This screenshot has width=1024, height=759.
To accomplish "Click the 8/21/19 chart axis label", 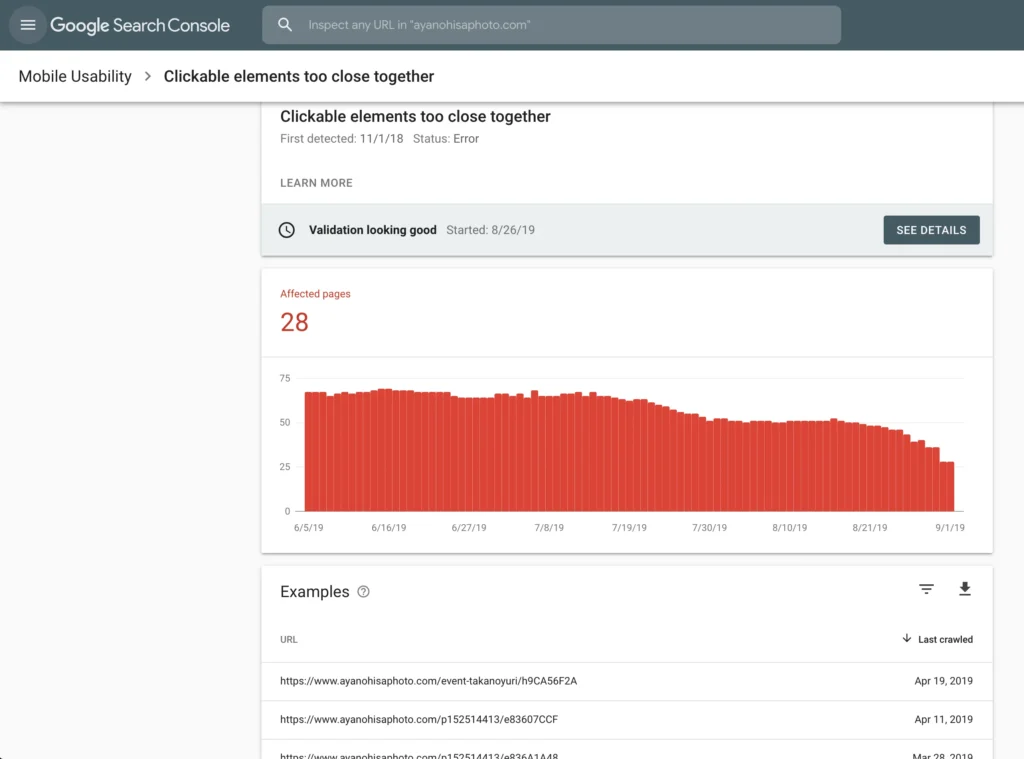I will pyautogui.click(x=869, y=528).
